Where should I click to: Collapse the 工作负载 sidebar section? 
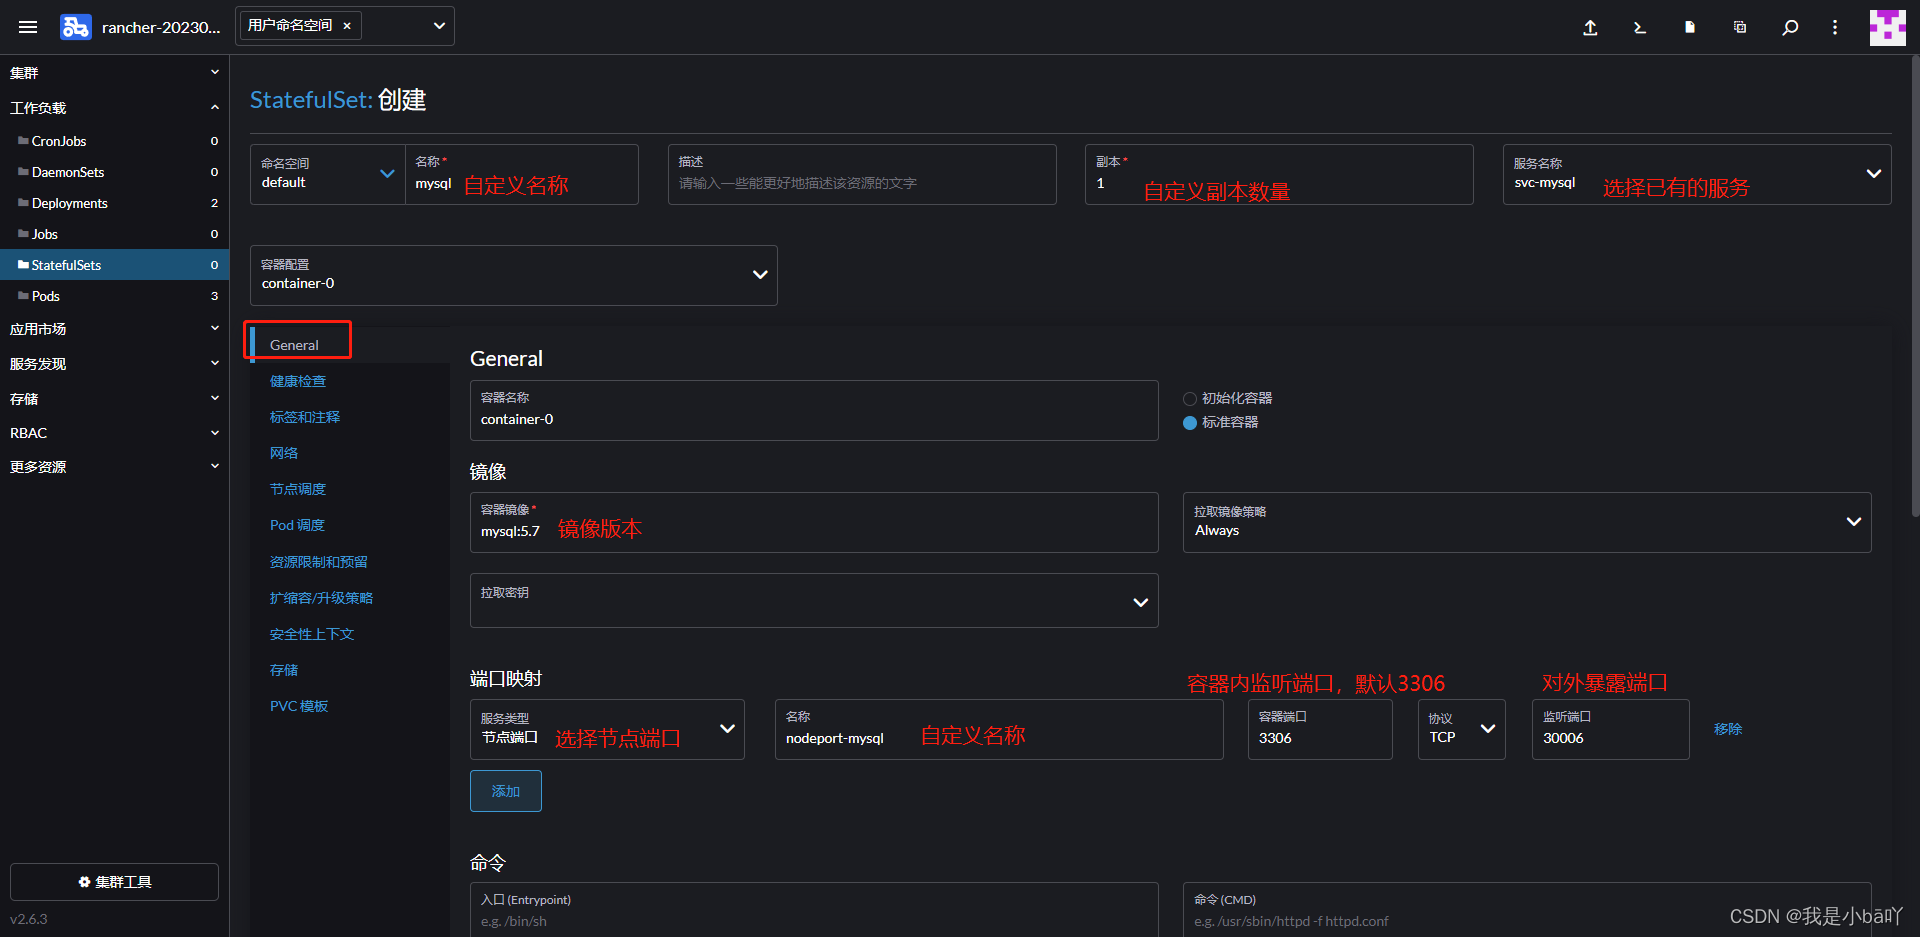click(114, 107)
